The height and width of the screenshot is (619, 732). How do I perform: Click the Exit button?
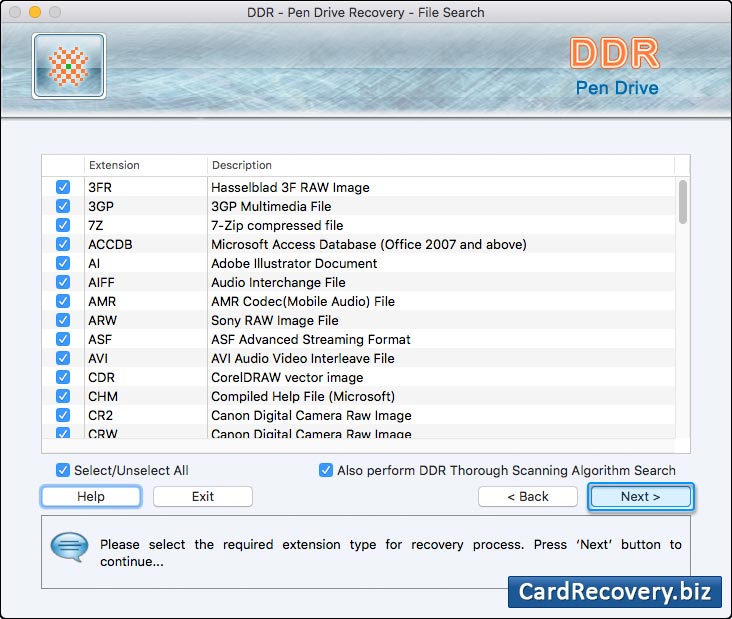click(203, 496)
